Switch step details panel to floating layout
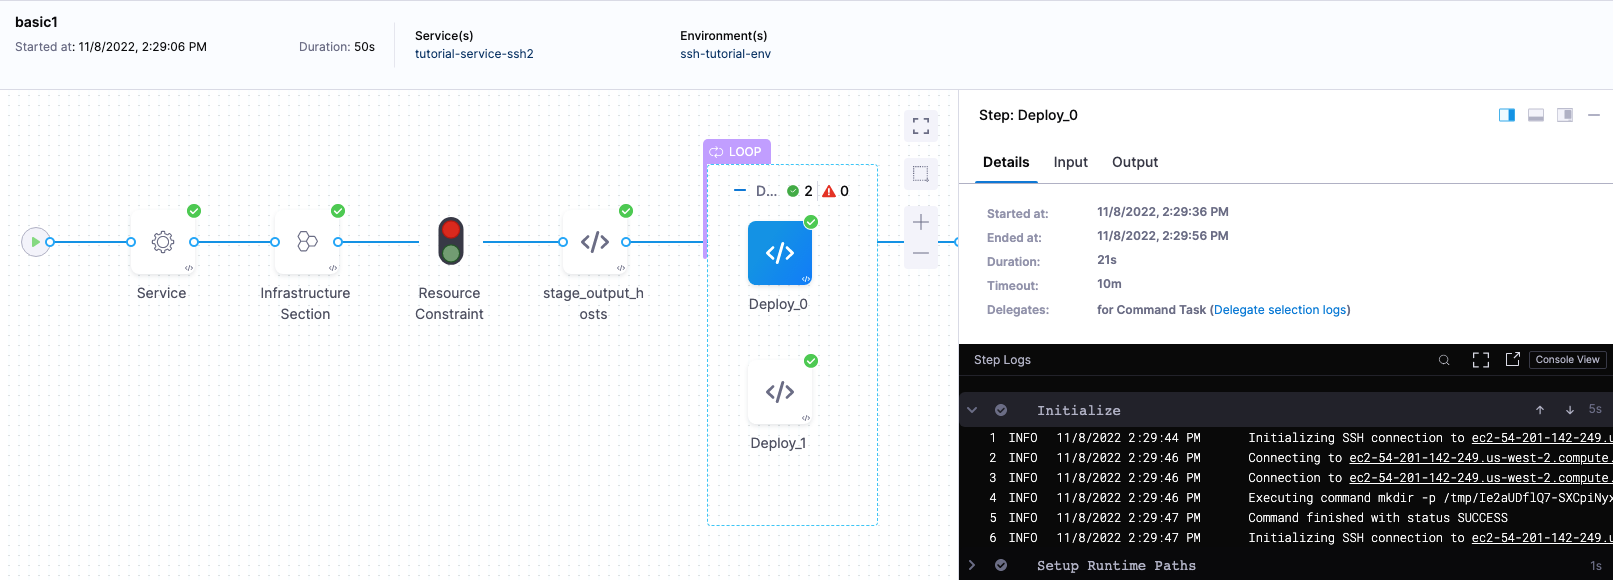1613x580 pixels. coord(1565,115)
